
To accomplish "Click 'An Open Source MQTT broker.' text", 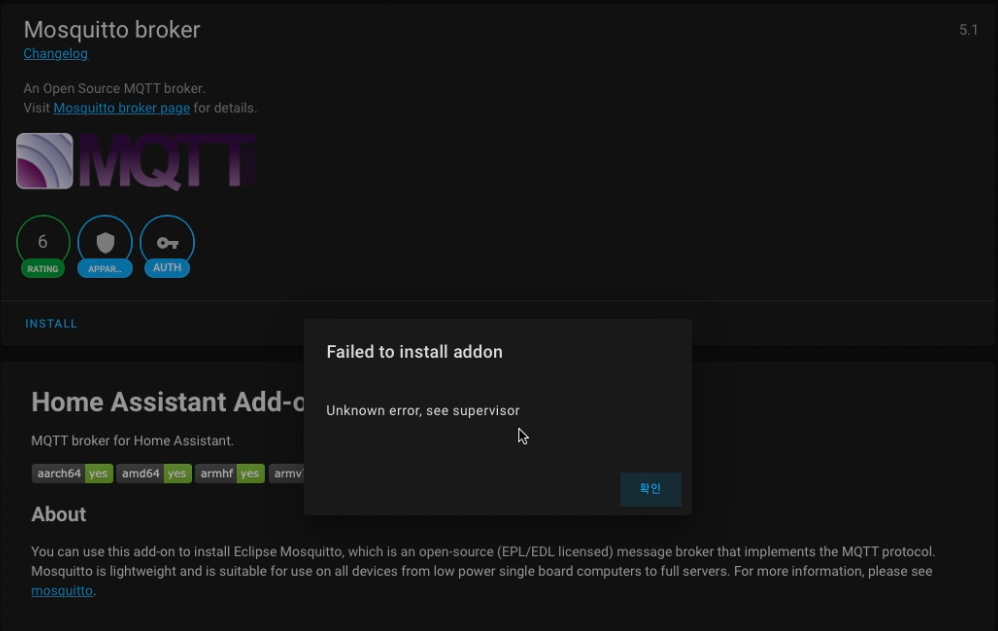I will (x=115, y=89).
